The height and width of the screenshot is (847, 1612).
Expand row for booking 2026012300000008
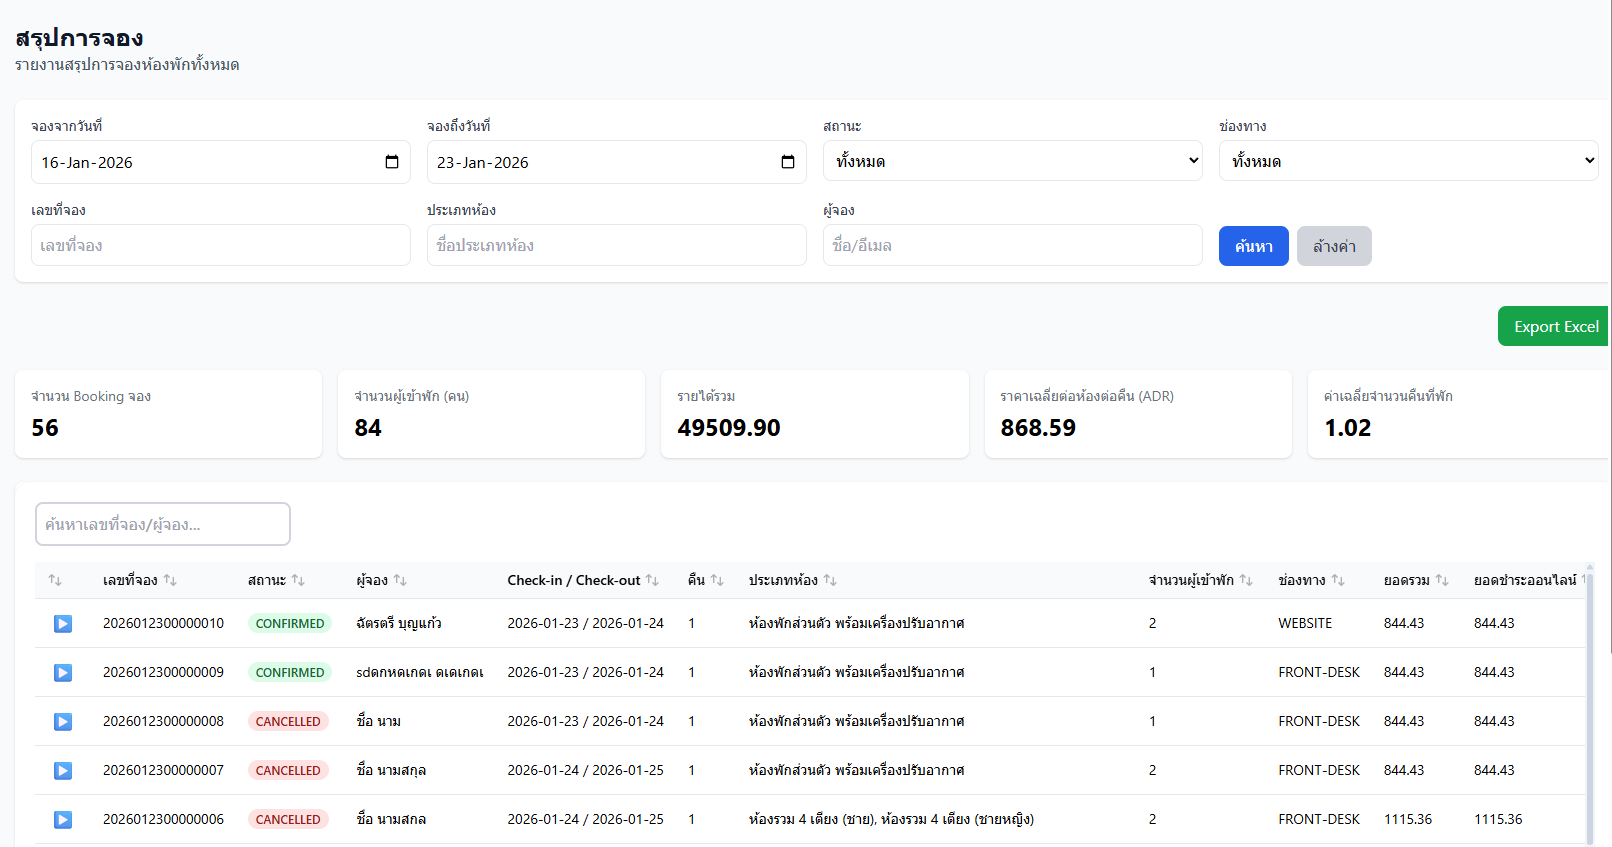(63, 722)
